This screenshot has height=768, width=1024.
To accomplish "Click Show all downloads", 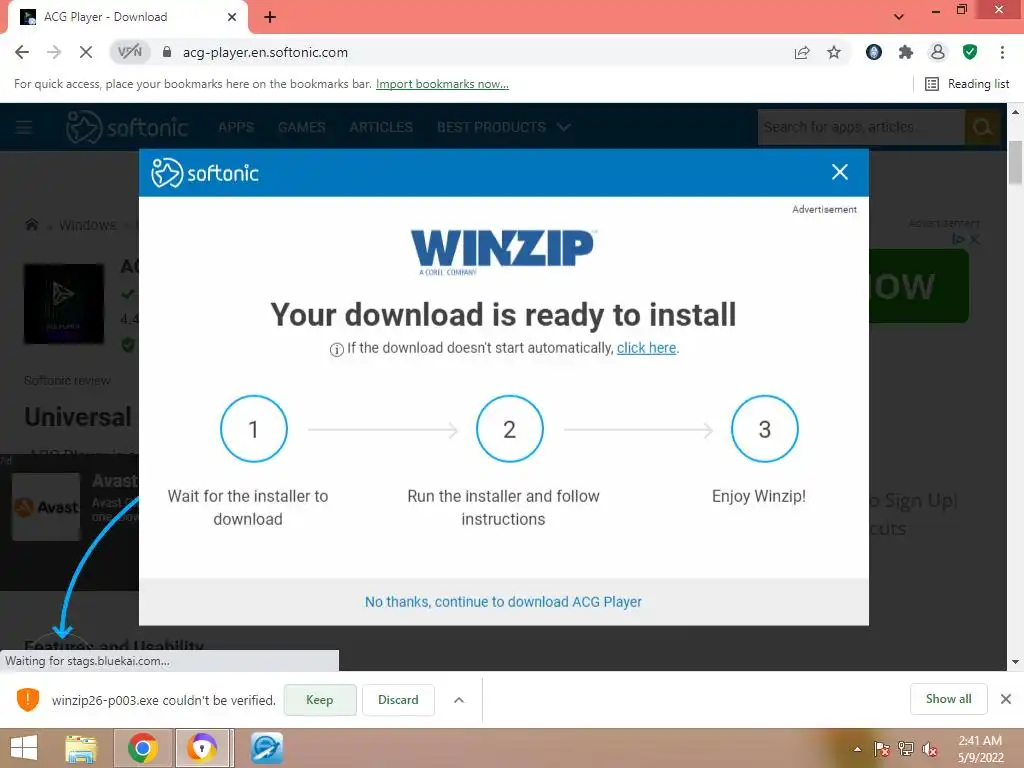I will tap(948, 699).
